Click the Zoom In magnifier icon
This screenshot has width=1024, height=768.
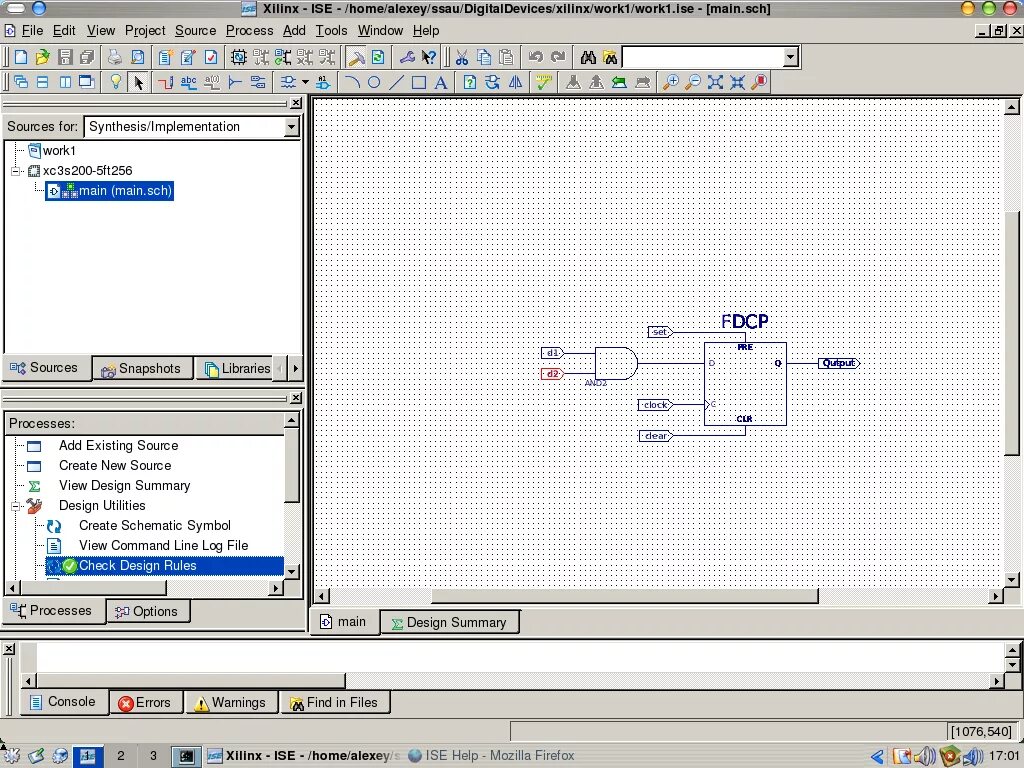(671, 82)
